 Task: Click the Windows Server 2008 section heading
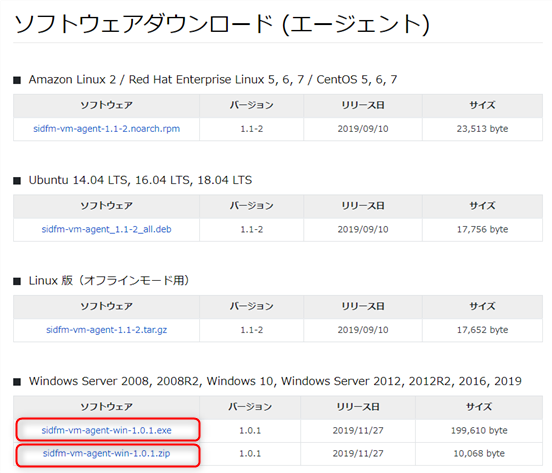[275, 381]
